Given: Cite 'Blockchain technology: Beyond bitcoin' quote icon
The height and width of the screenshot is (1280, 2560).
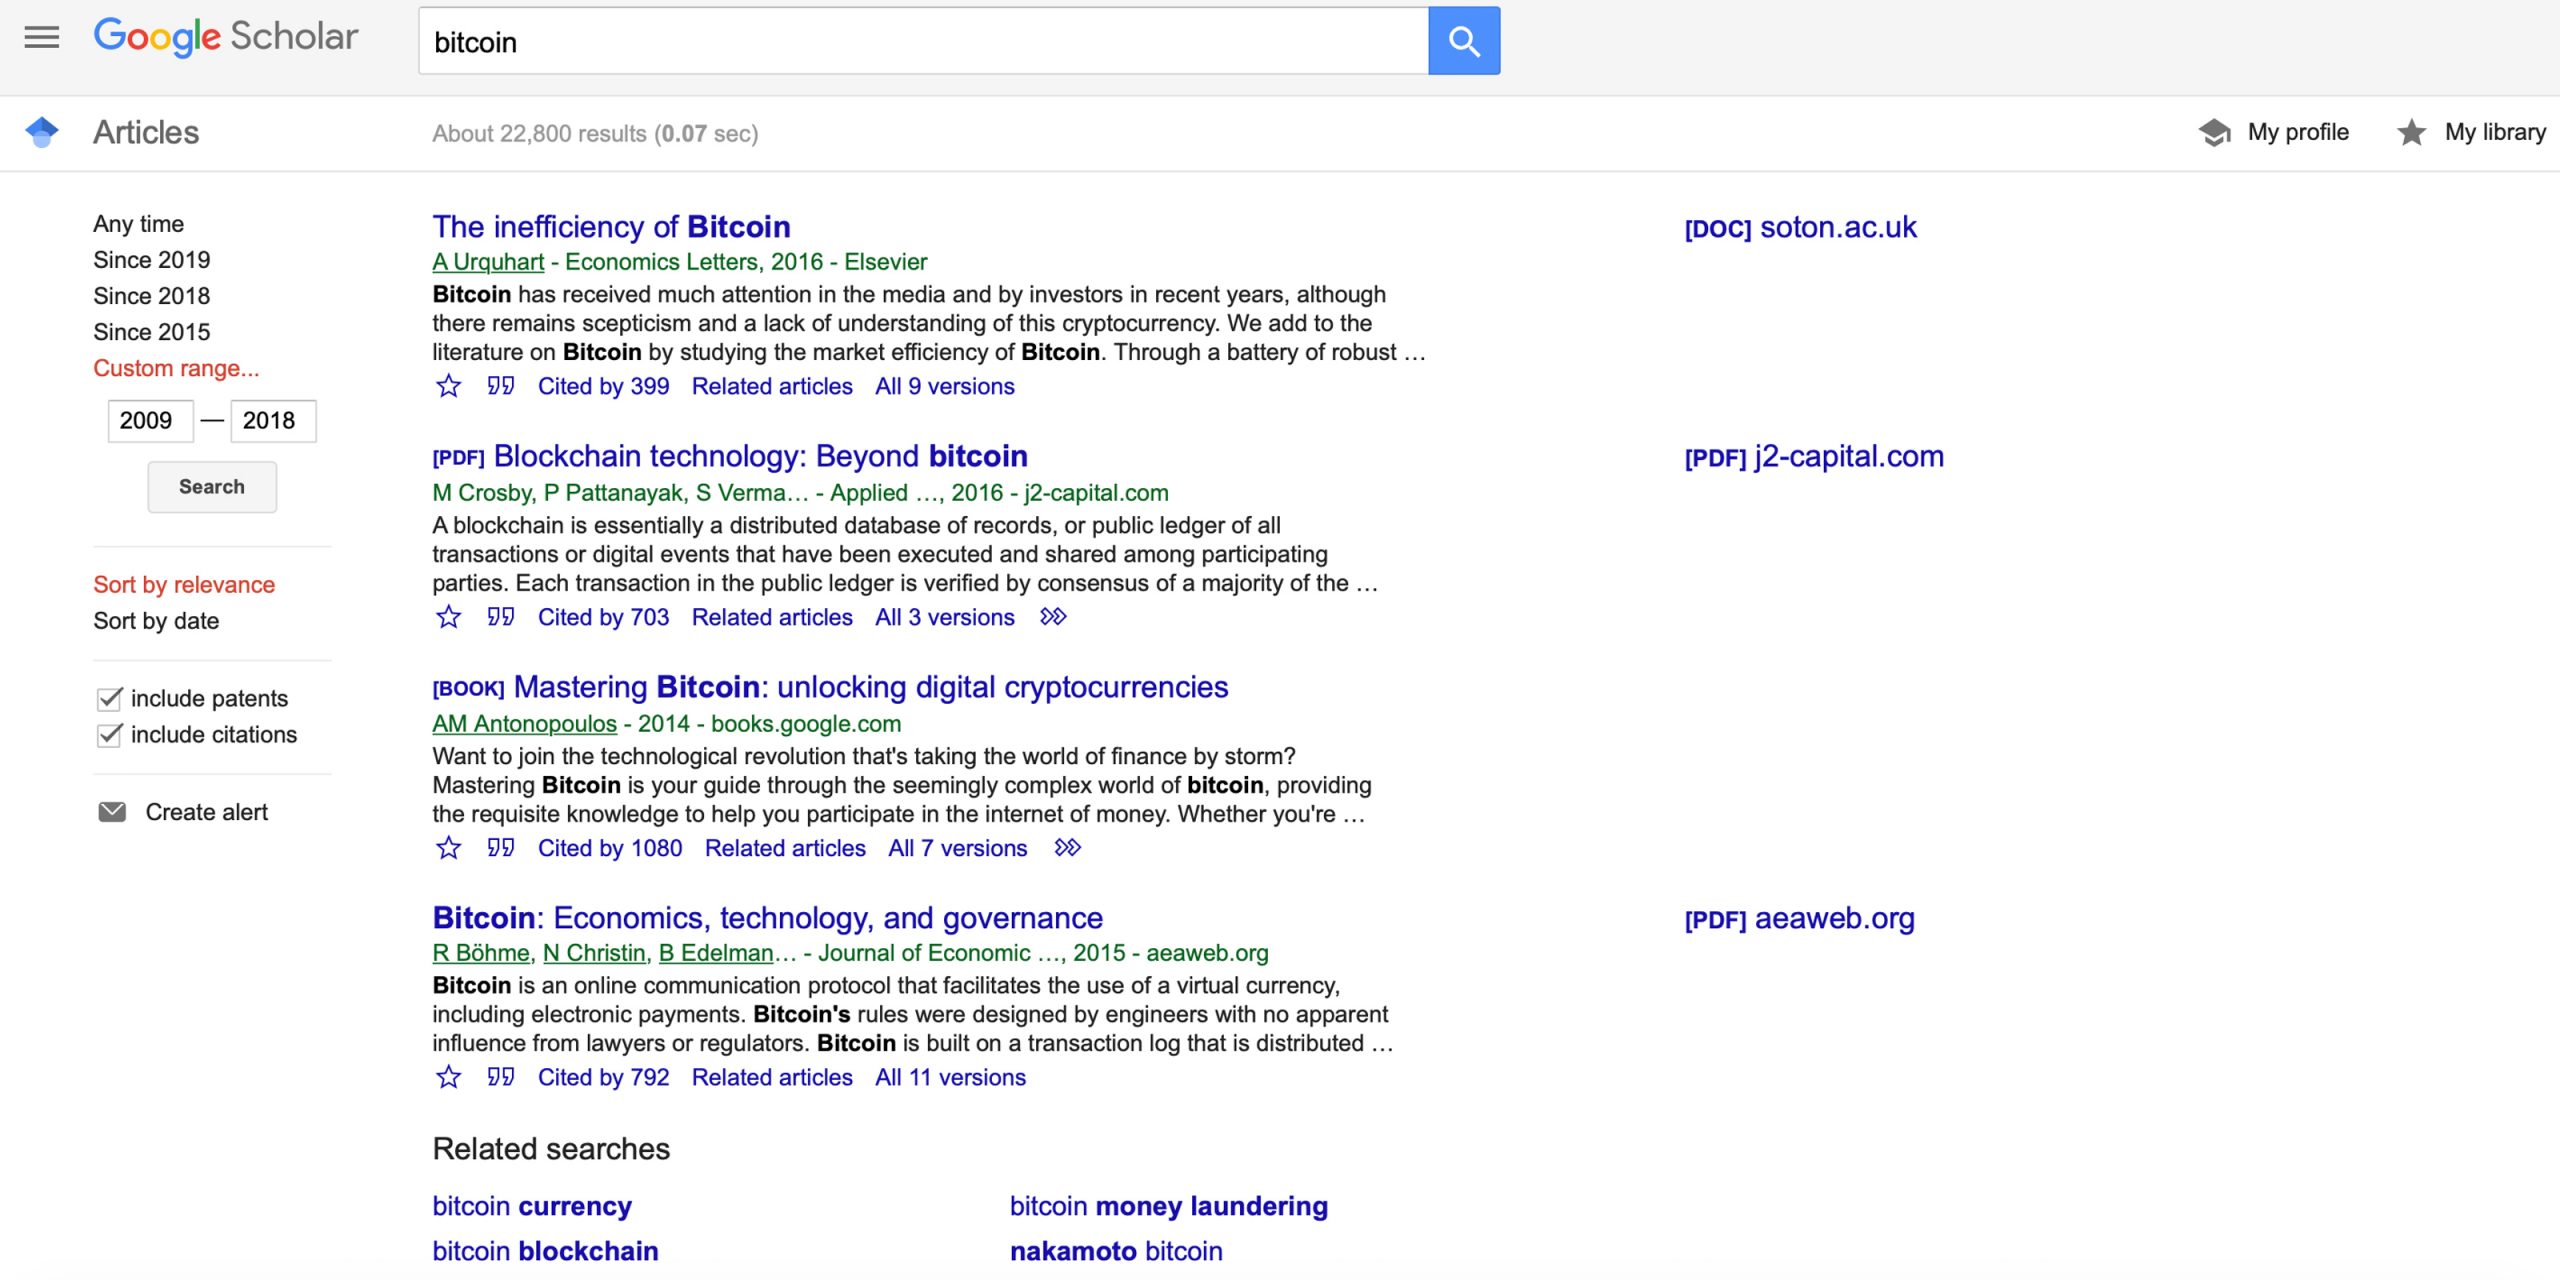Looking at the screenshot, I should pyautogui.click(x=500, y=617).
